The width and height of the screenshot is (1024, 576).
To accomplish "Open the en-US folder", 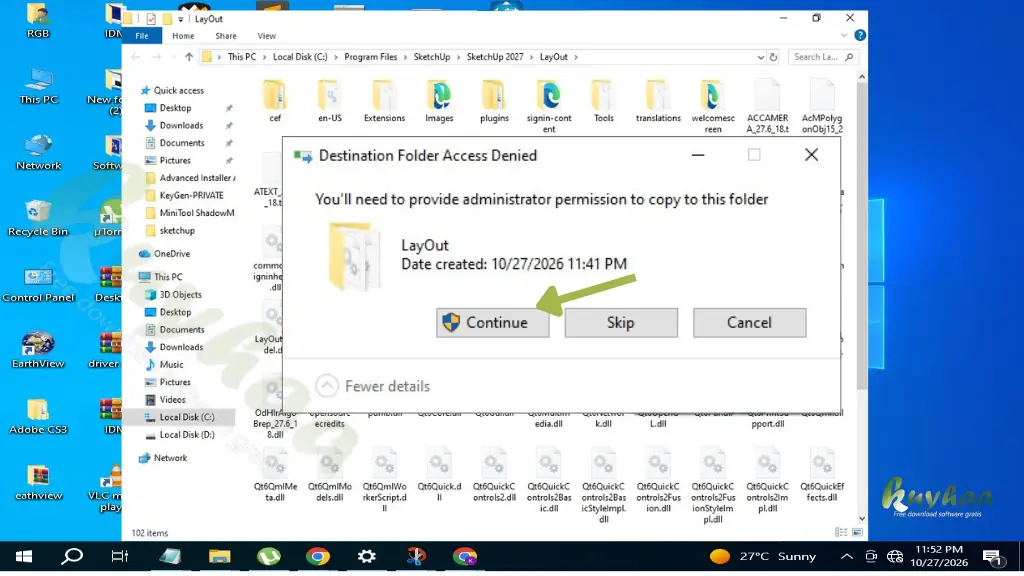I will point(330,101).
